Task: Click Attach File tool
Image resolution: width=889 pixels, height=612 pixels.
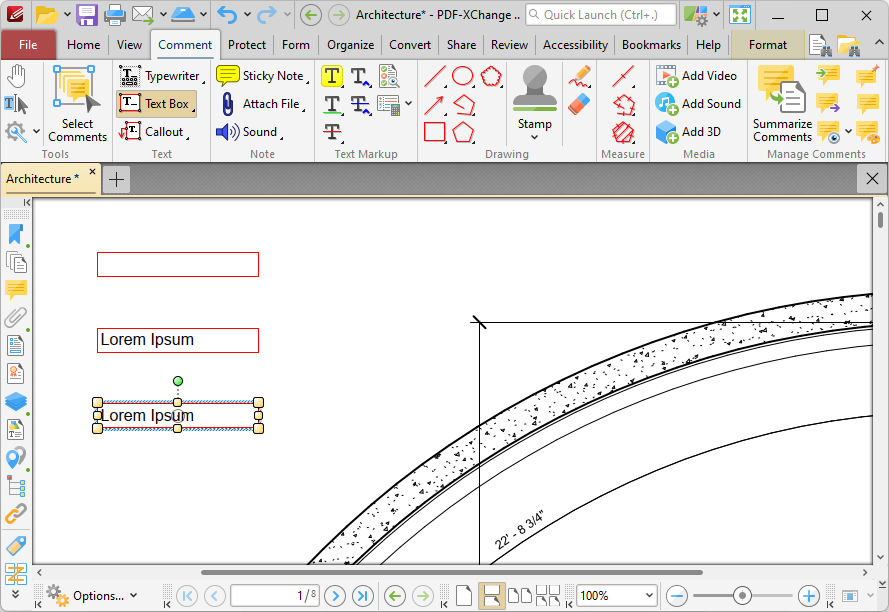Action: (x=261, y=104)
